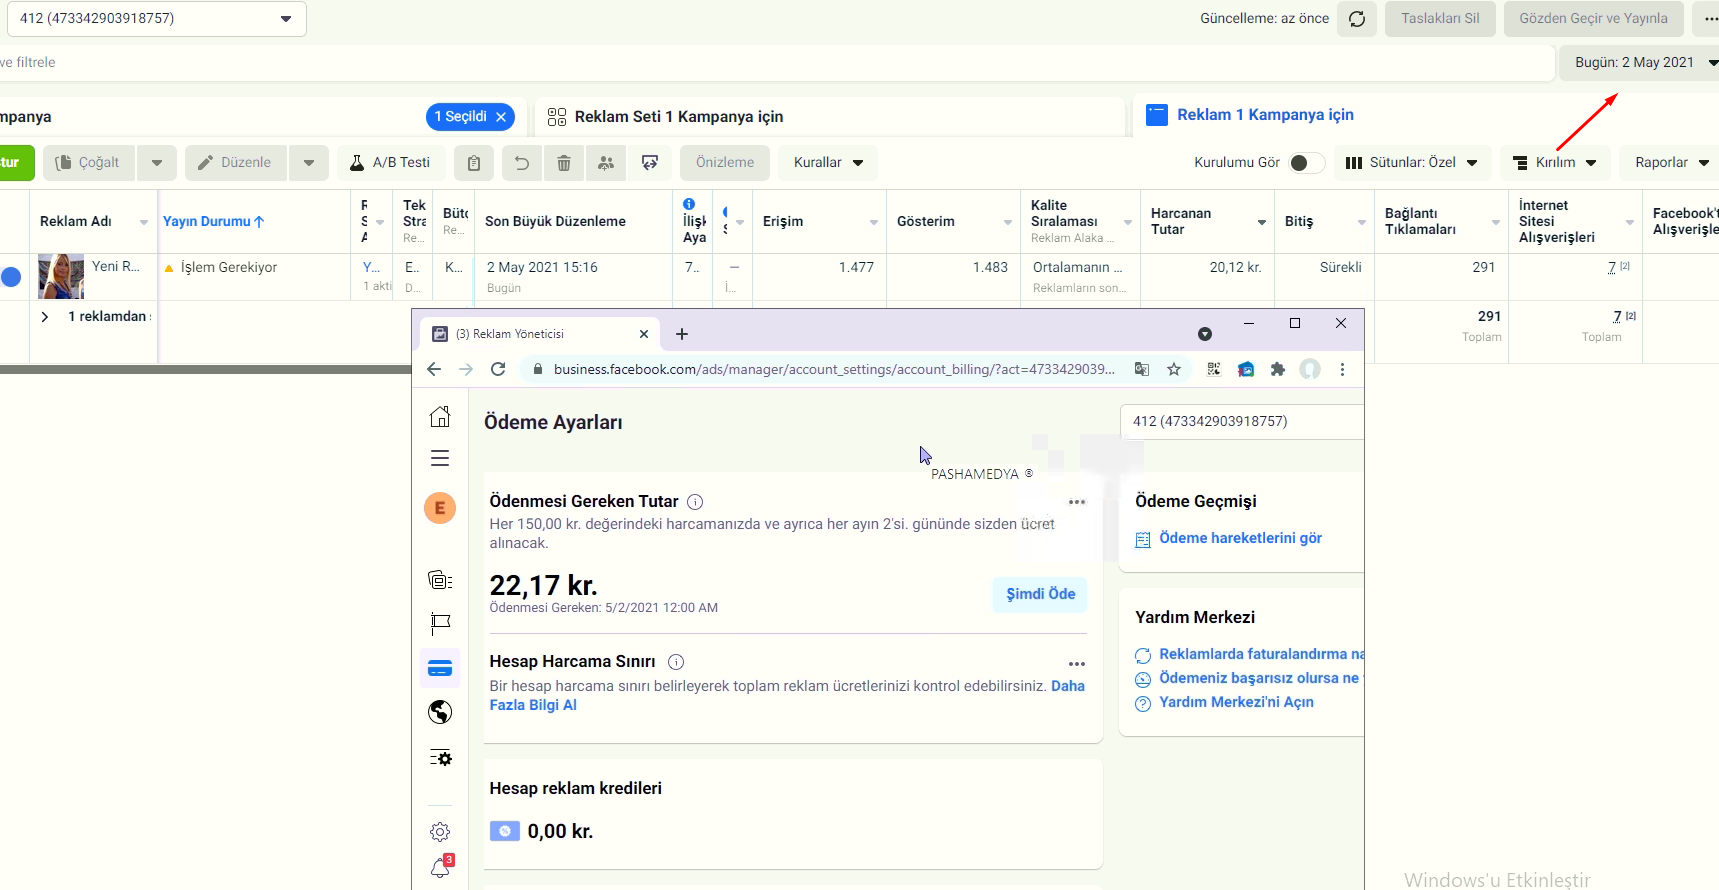Open the three-dot menu on Ödenmesi Gereken Tutar
This screenshot has height=890, width=1719.
point(1077,502)
